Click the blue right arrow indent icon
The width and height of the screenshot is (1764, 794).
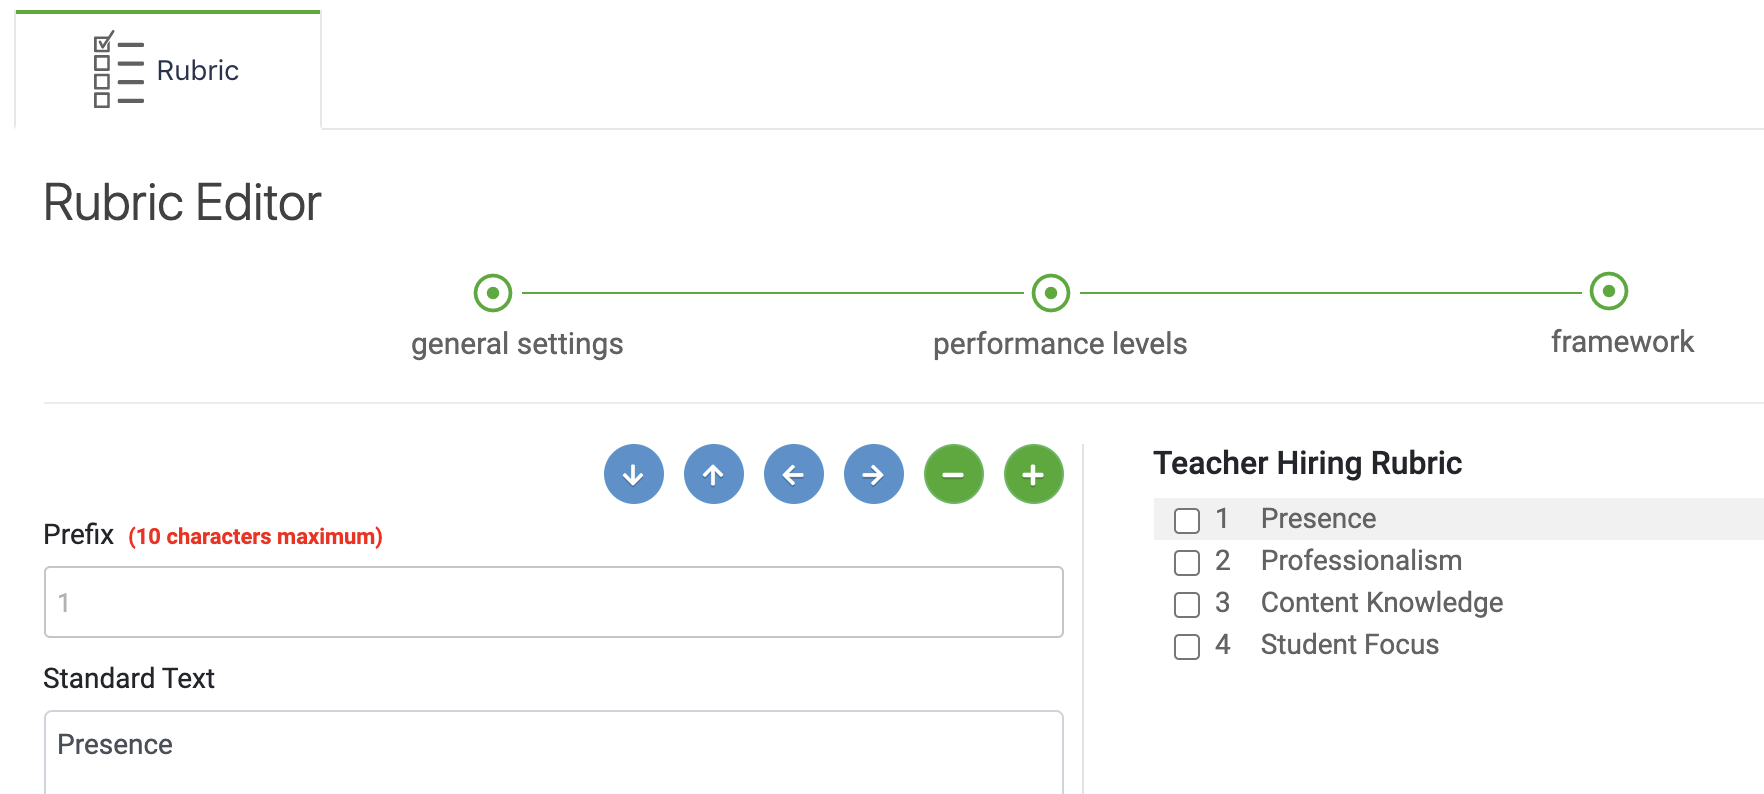coord(874,474)
